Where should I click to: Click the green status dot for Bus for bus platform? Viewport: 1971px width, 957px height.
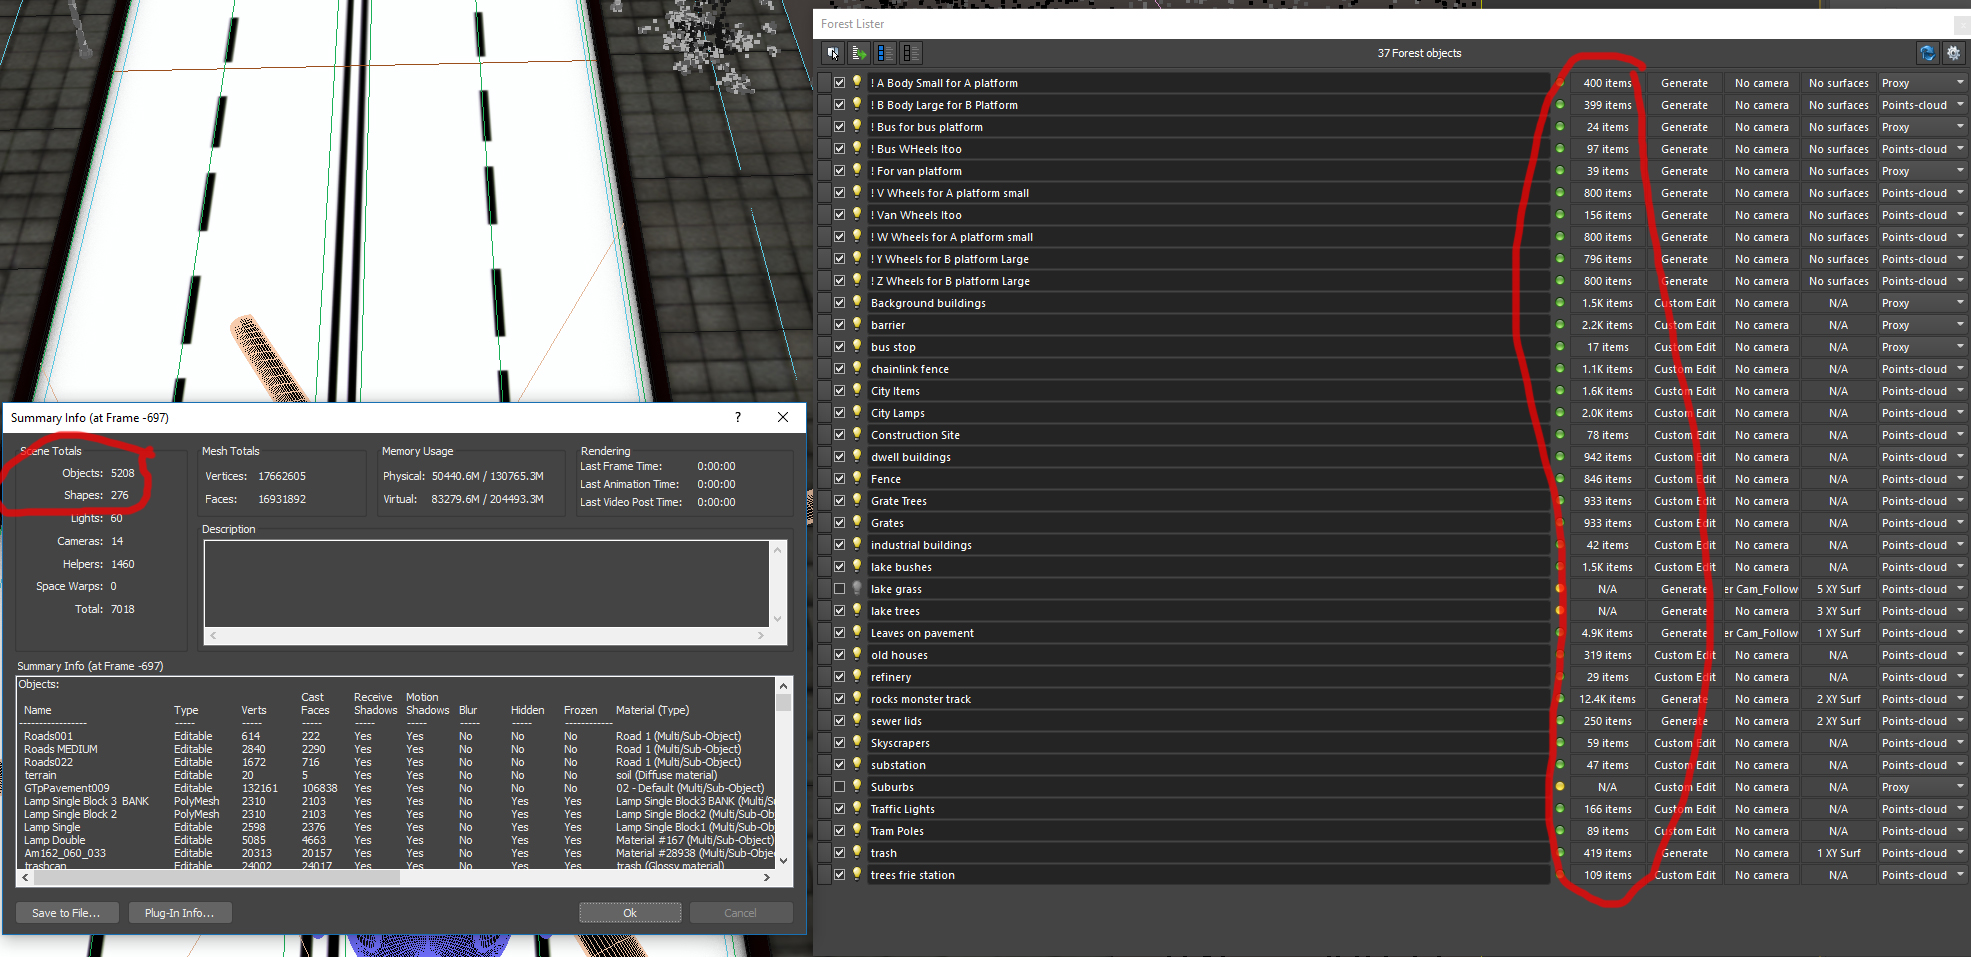(1559, 127)
